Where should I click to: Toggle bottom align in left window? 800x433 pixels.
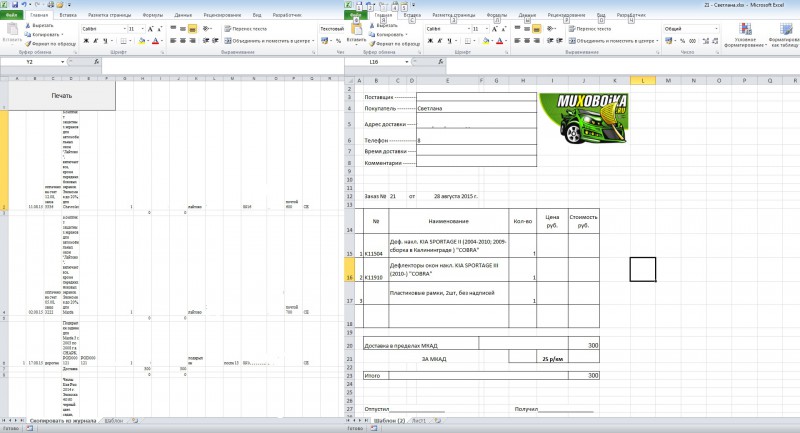click(x=192, y=29)
